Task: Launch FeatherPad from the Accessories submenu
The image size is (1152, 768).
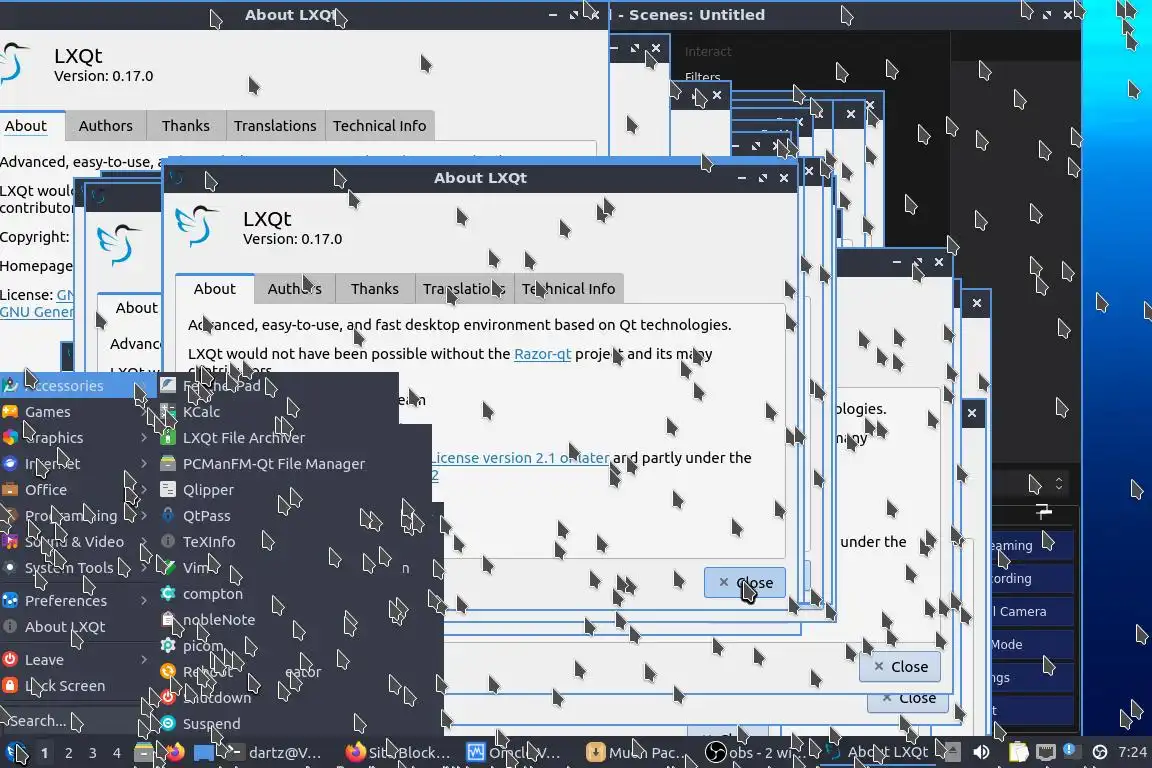Action: 278,385
